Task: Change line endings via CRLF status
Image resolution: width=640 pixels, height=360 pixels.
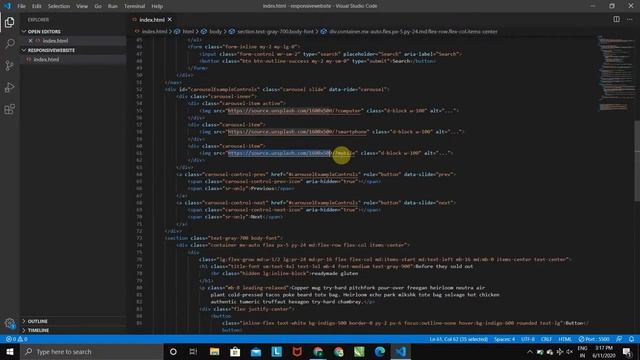Action: [546, 339]
